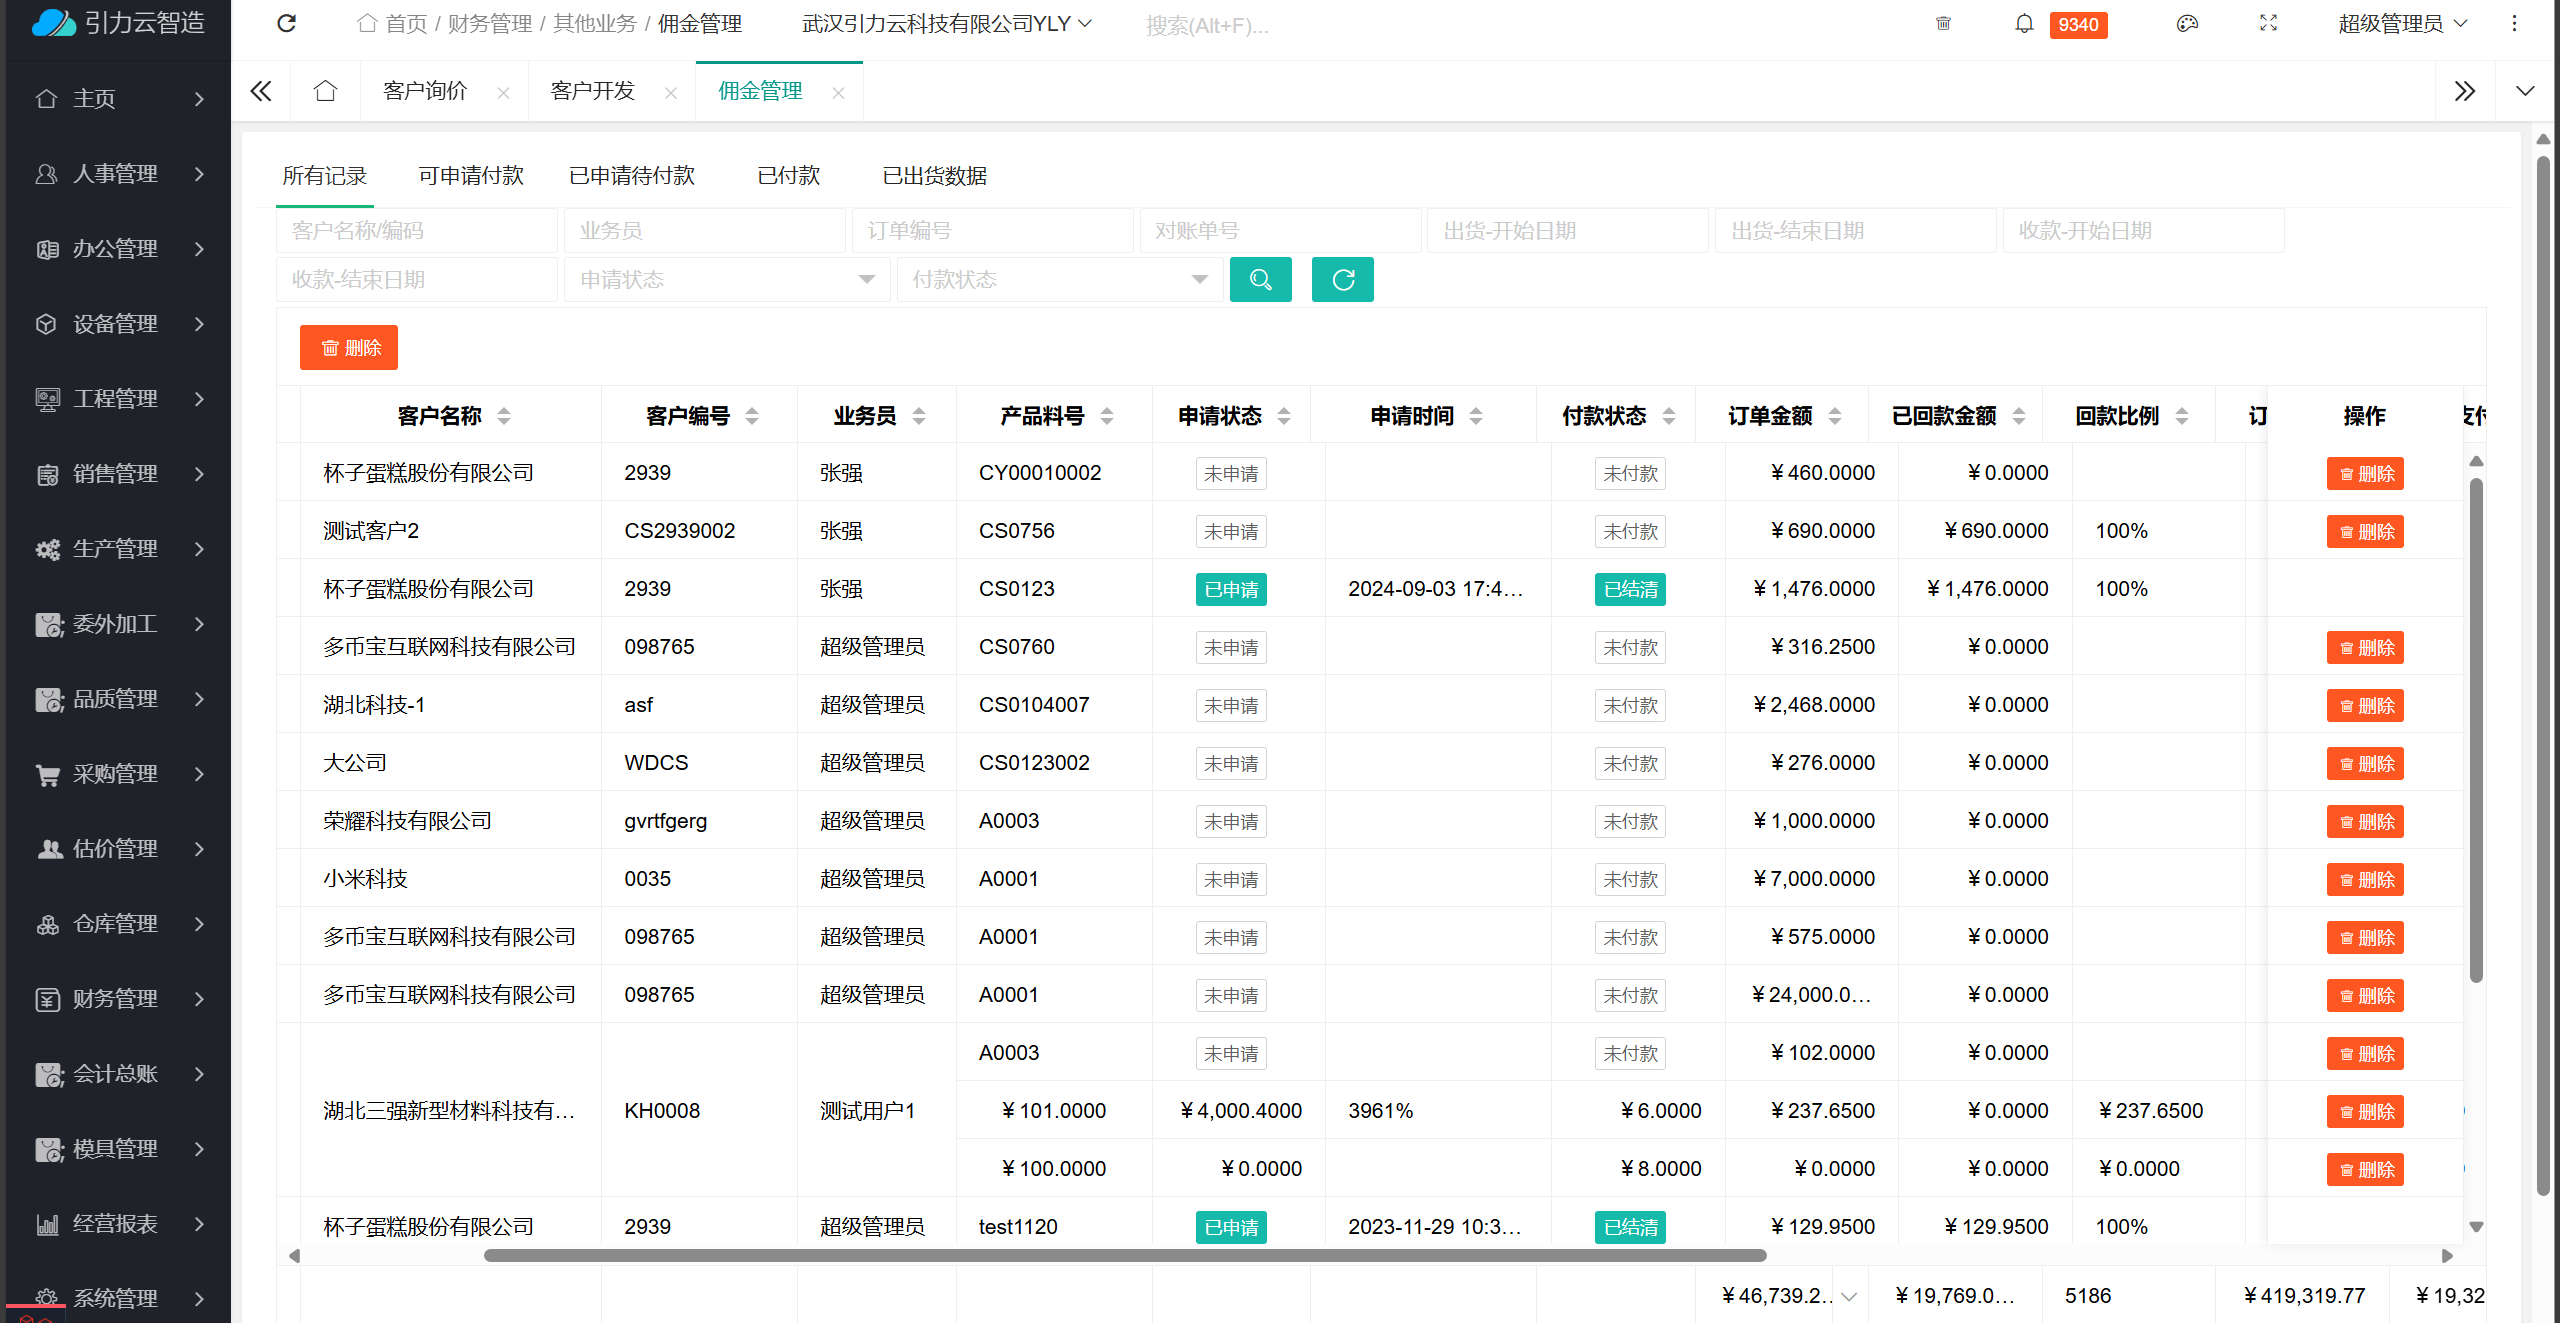Click the home icon tab
The height and width of the screenshot is (1323, 2560).
(325, 91)
